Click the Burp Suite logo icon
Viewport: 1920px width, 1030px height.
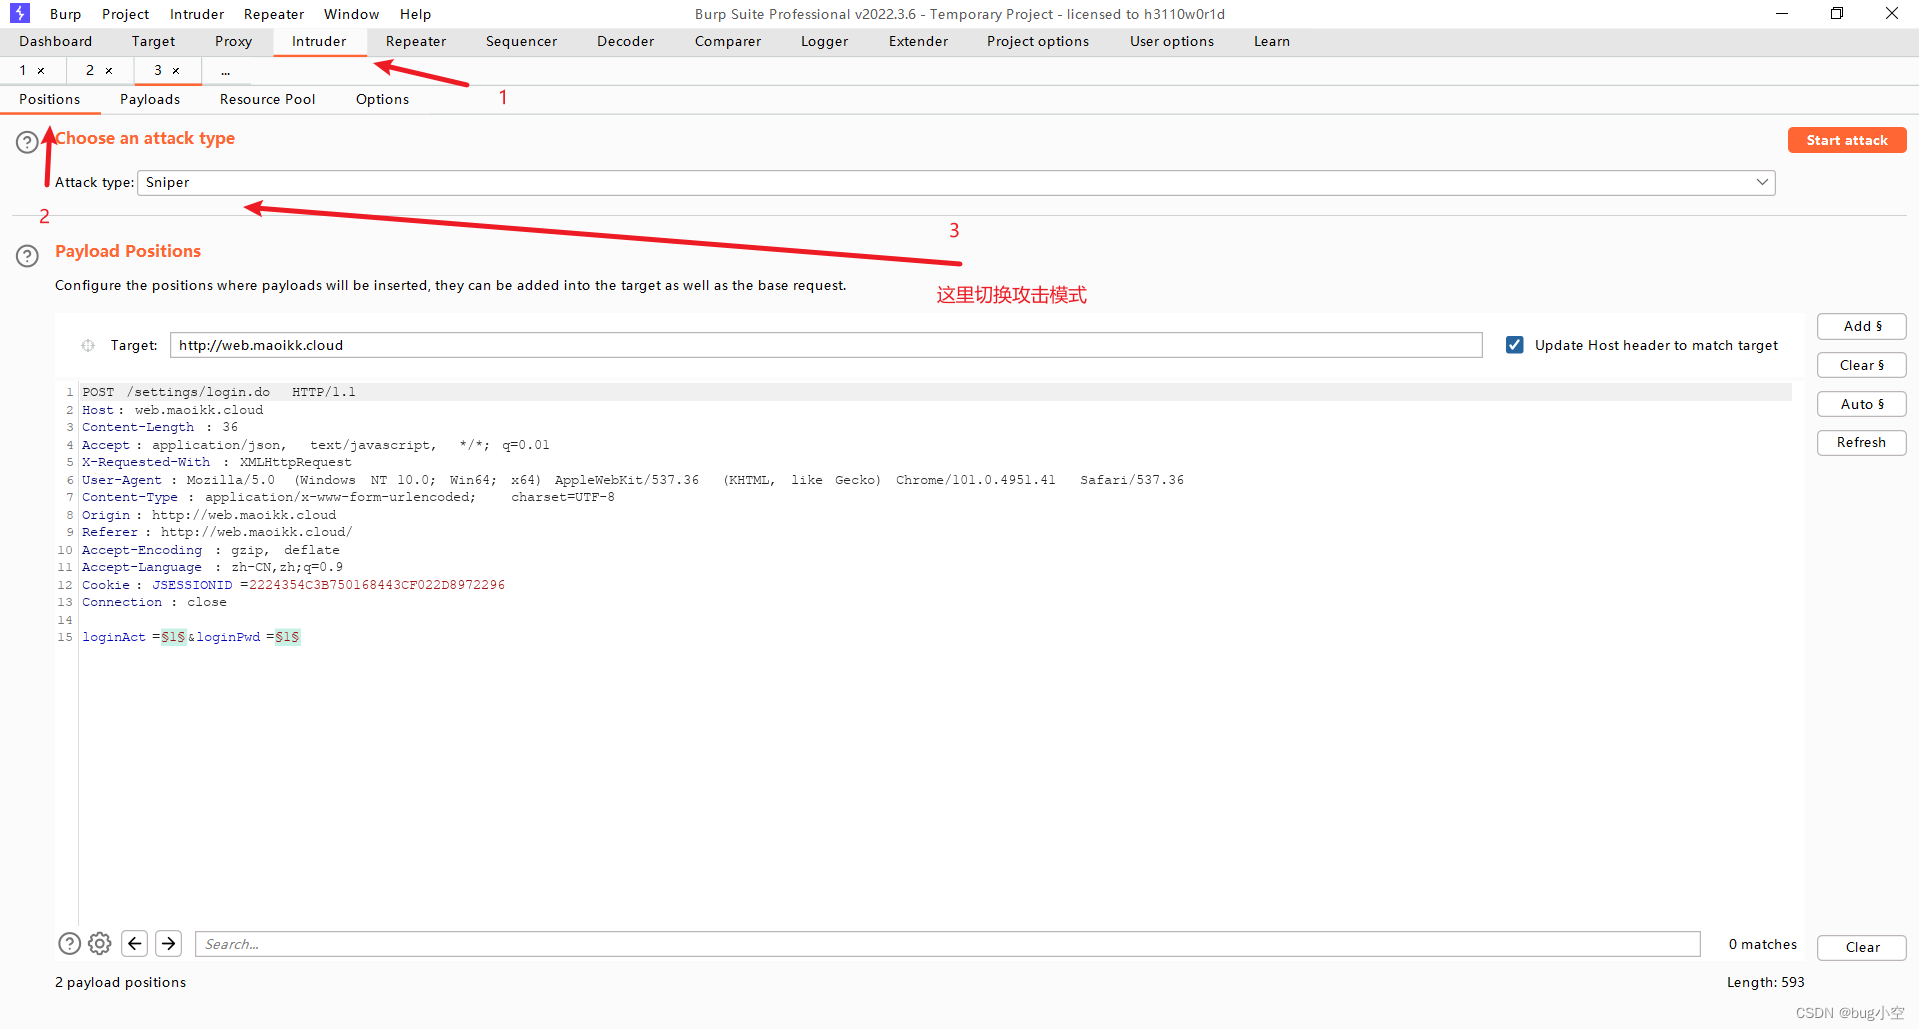20,13
